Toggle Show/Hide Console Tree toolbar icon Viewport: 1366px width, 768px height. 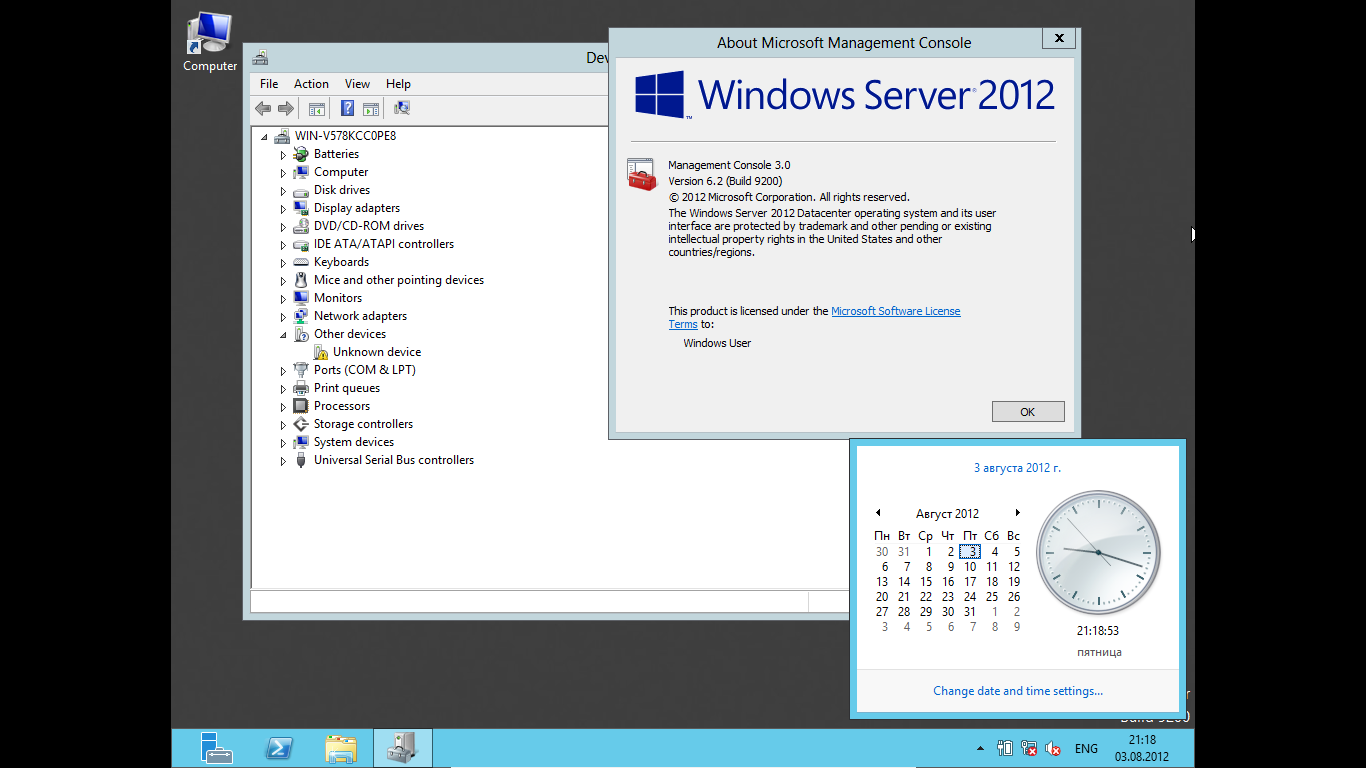317,108
